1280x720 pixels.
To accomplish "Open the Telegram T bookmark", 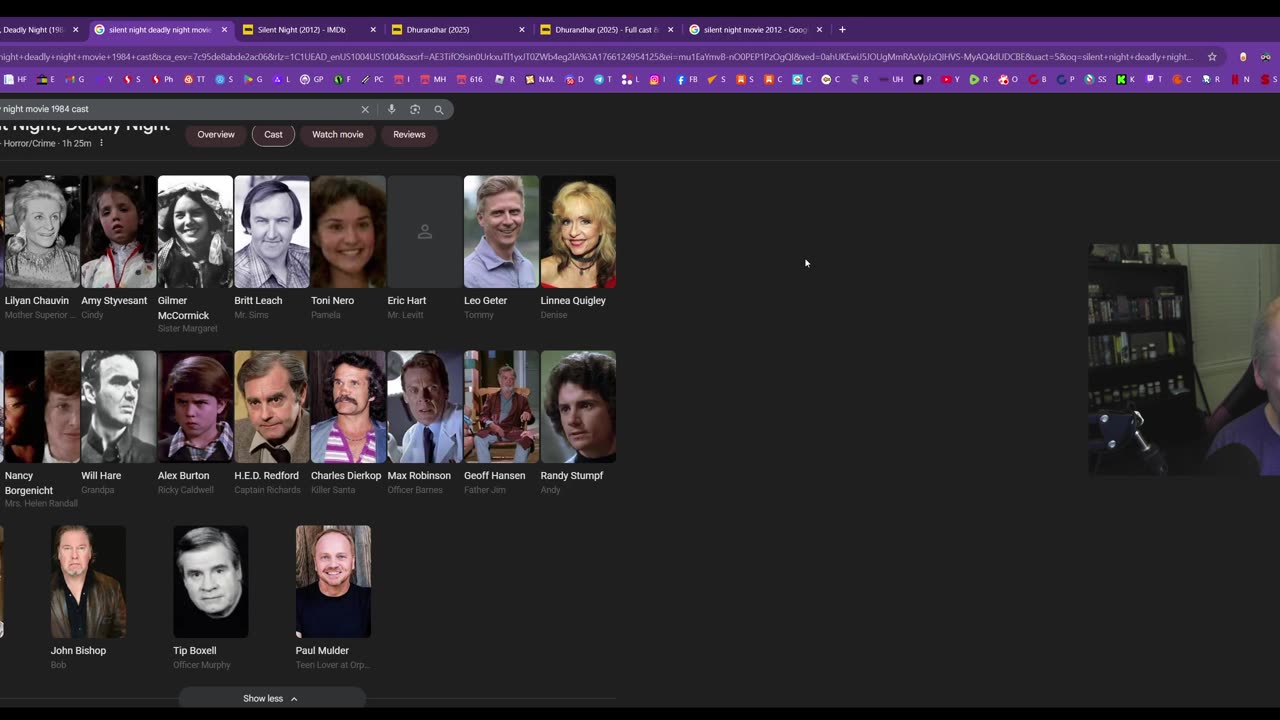I will pyautogui.click(x=604, y=79).
